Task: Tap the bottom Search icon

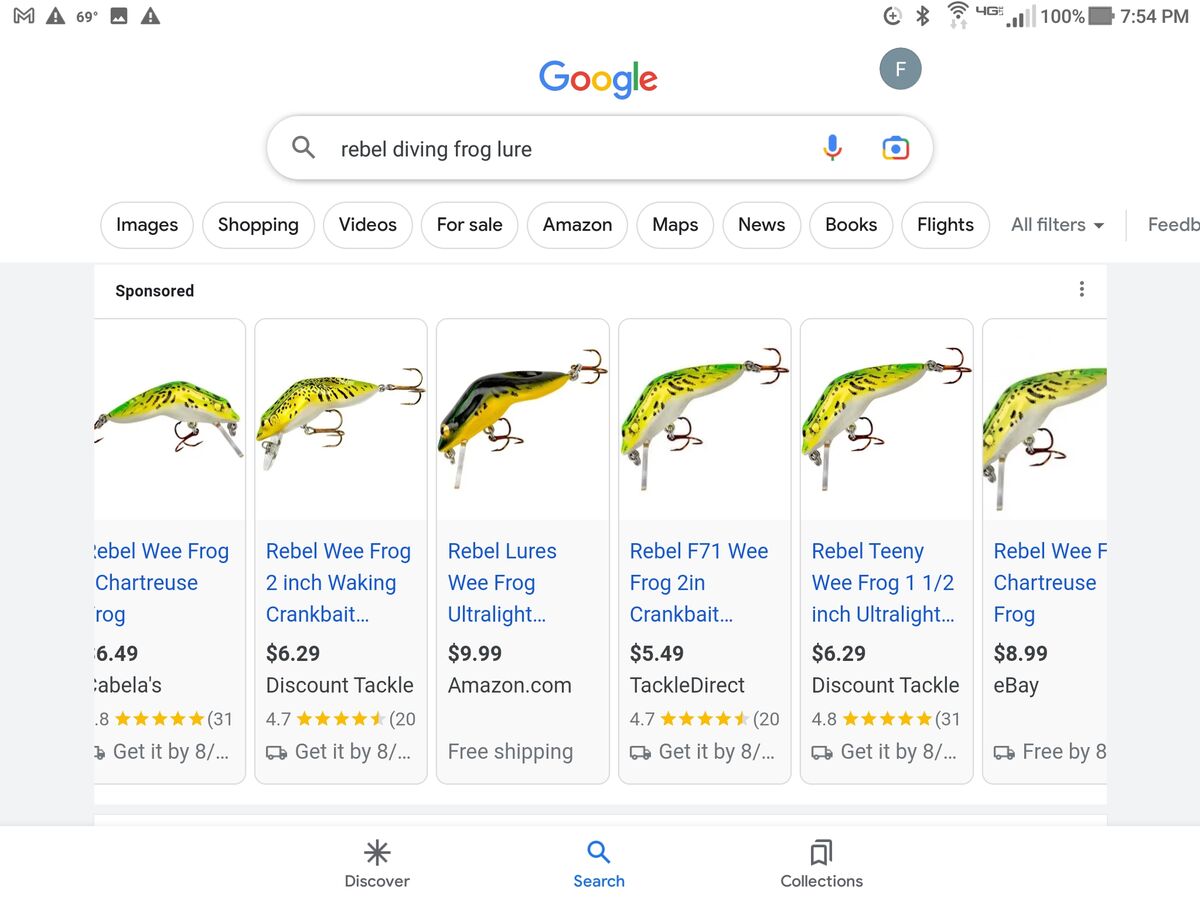Action: pos(598,853)
